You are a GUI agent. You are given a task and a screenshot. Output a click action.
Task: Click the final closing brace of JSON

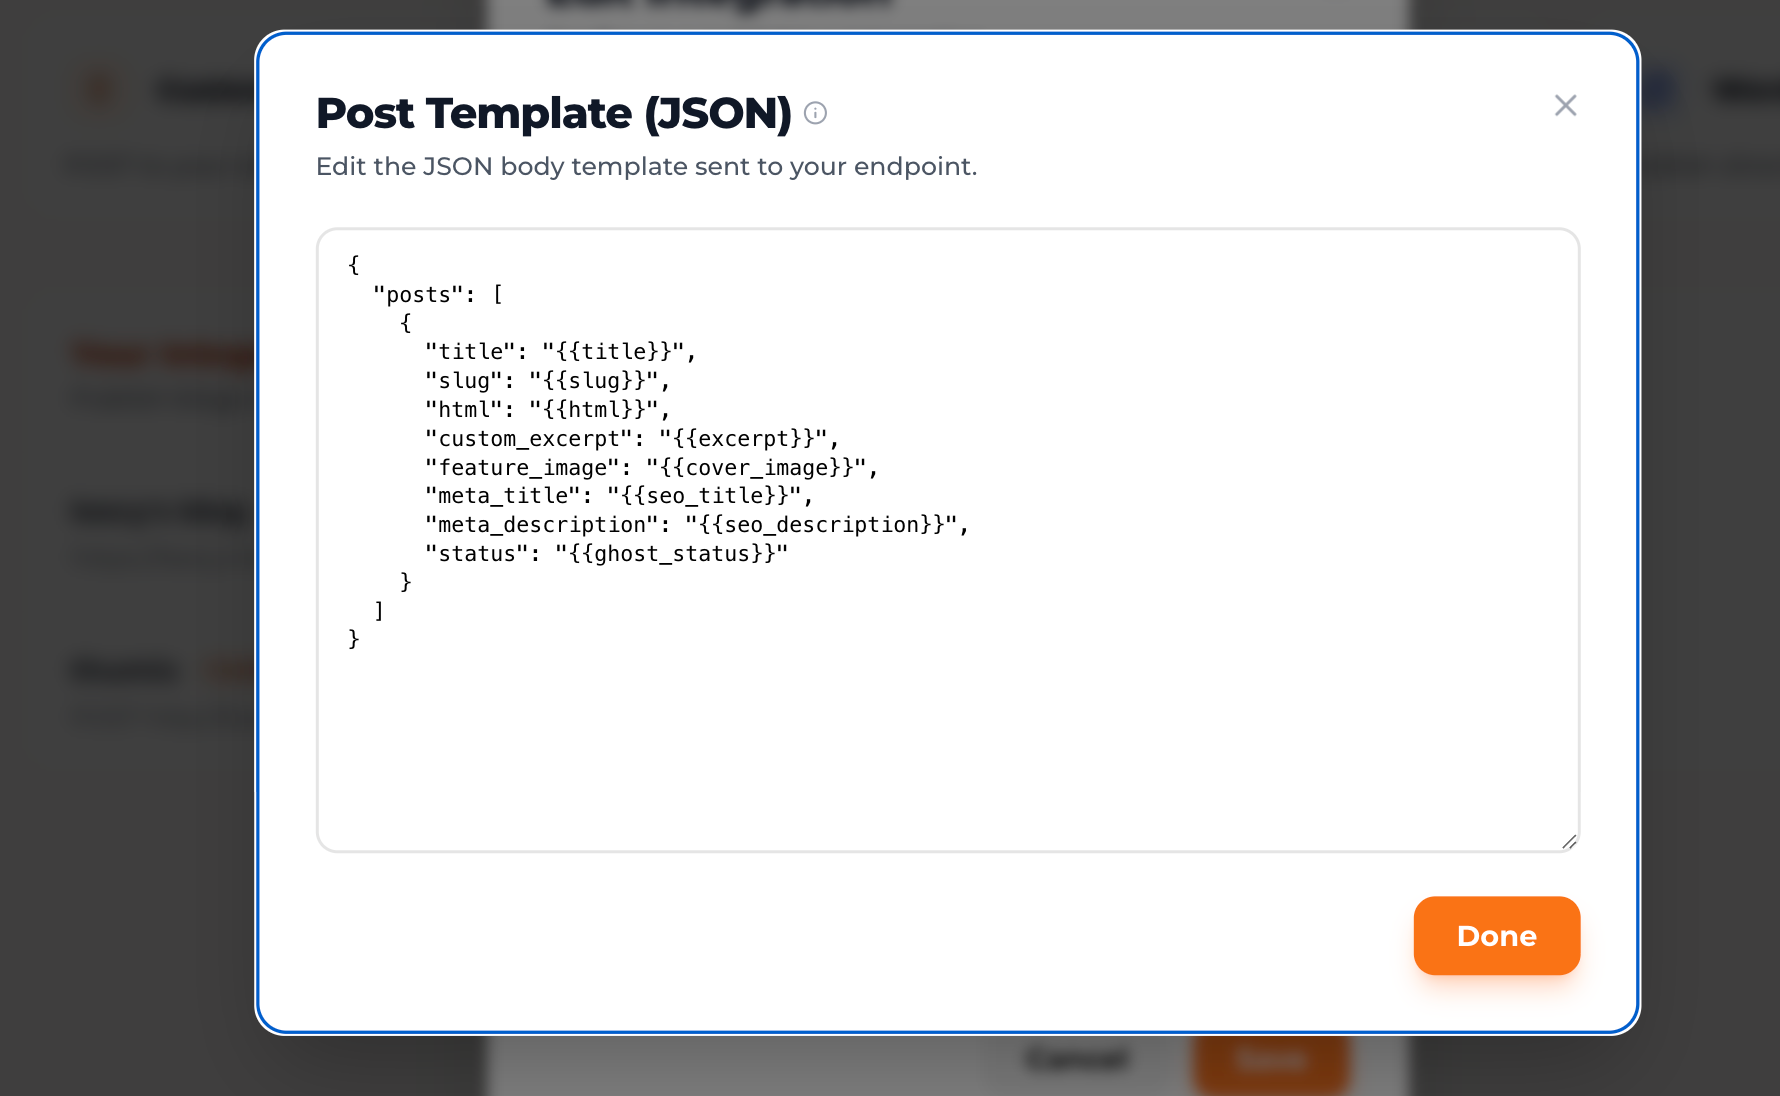354,639
